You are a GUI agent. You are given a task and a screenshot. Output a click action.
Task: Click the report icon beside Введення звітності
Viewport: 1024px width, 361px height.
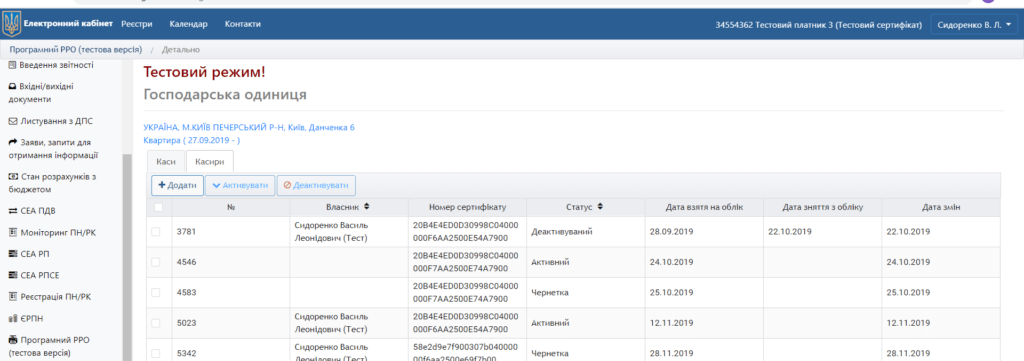point(12,65)
